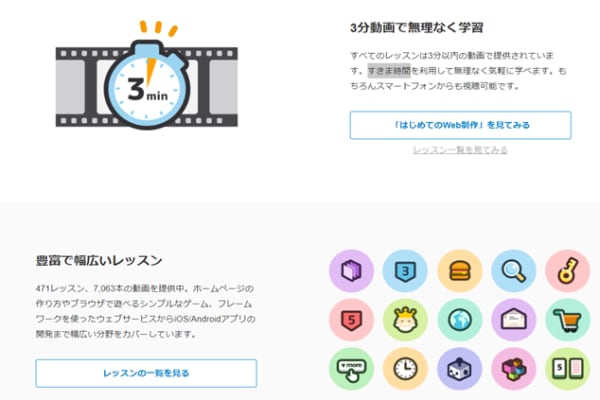This screenshot has height=400, width=600.
Task: Select the clock lesson icon
Action: [405, 369]
